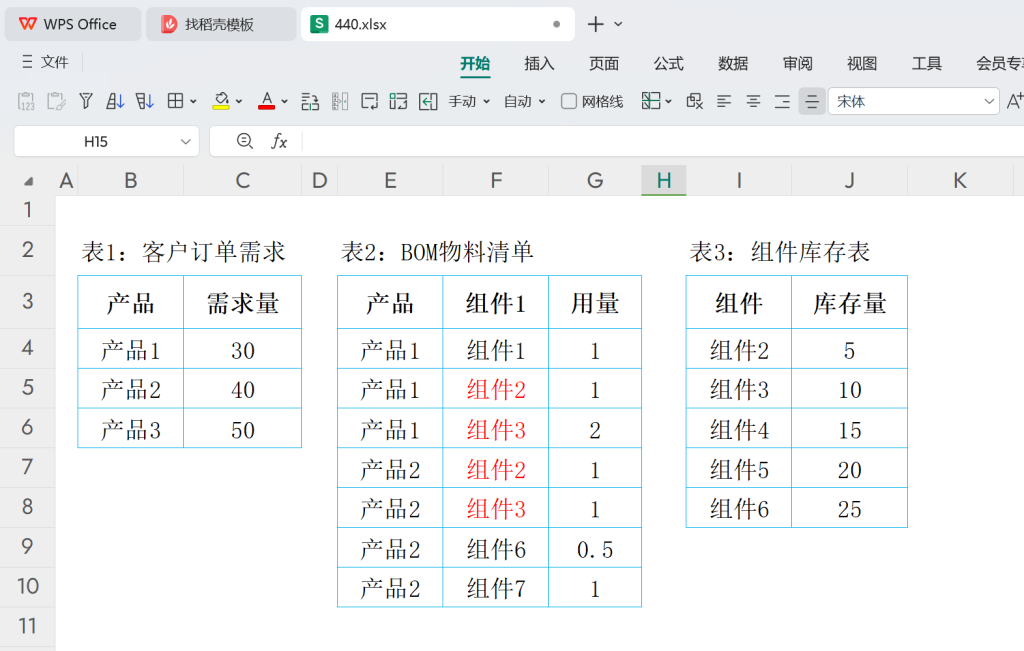
Task: Click the filter funnel icon
Action: pos(86,101)
